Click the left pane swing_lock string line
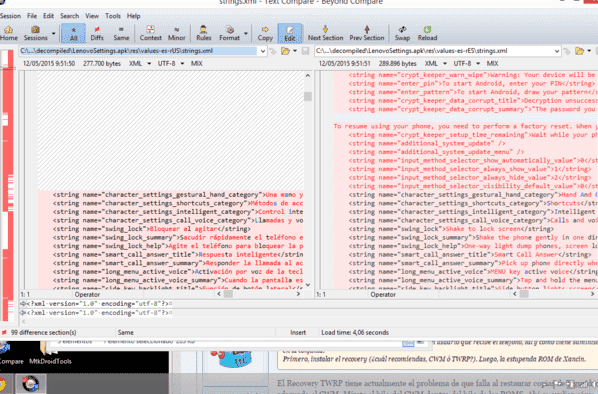598x394 pixels. point(151,229)
